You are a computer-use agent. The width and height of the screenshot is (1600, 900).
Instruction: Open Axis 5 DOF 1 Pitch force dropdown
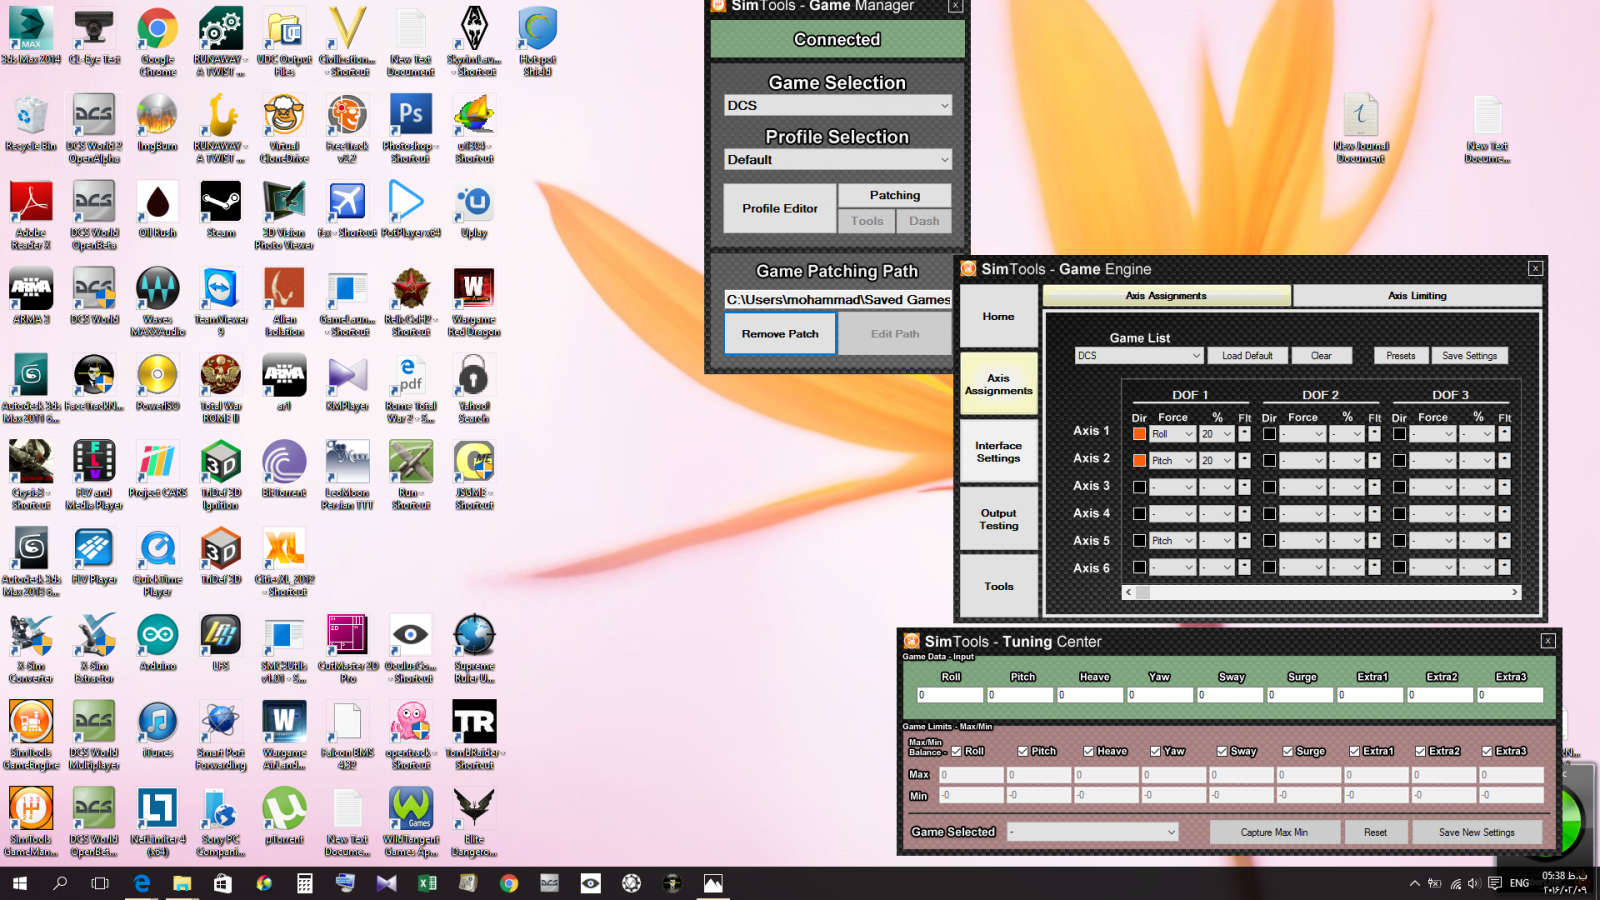1172,540
